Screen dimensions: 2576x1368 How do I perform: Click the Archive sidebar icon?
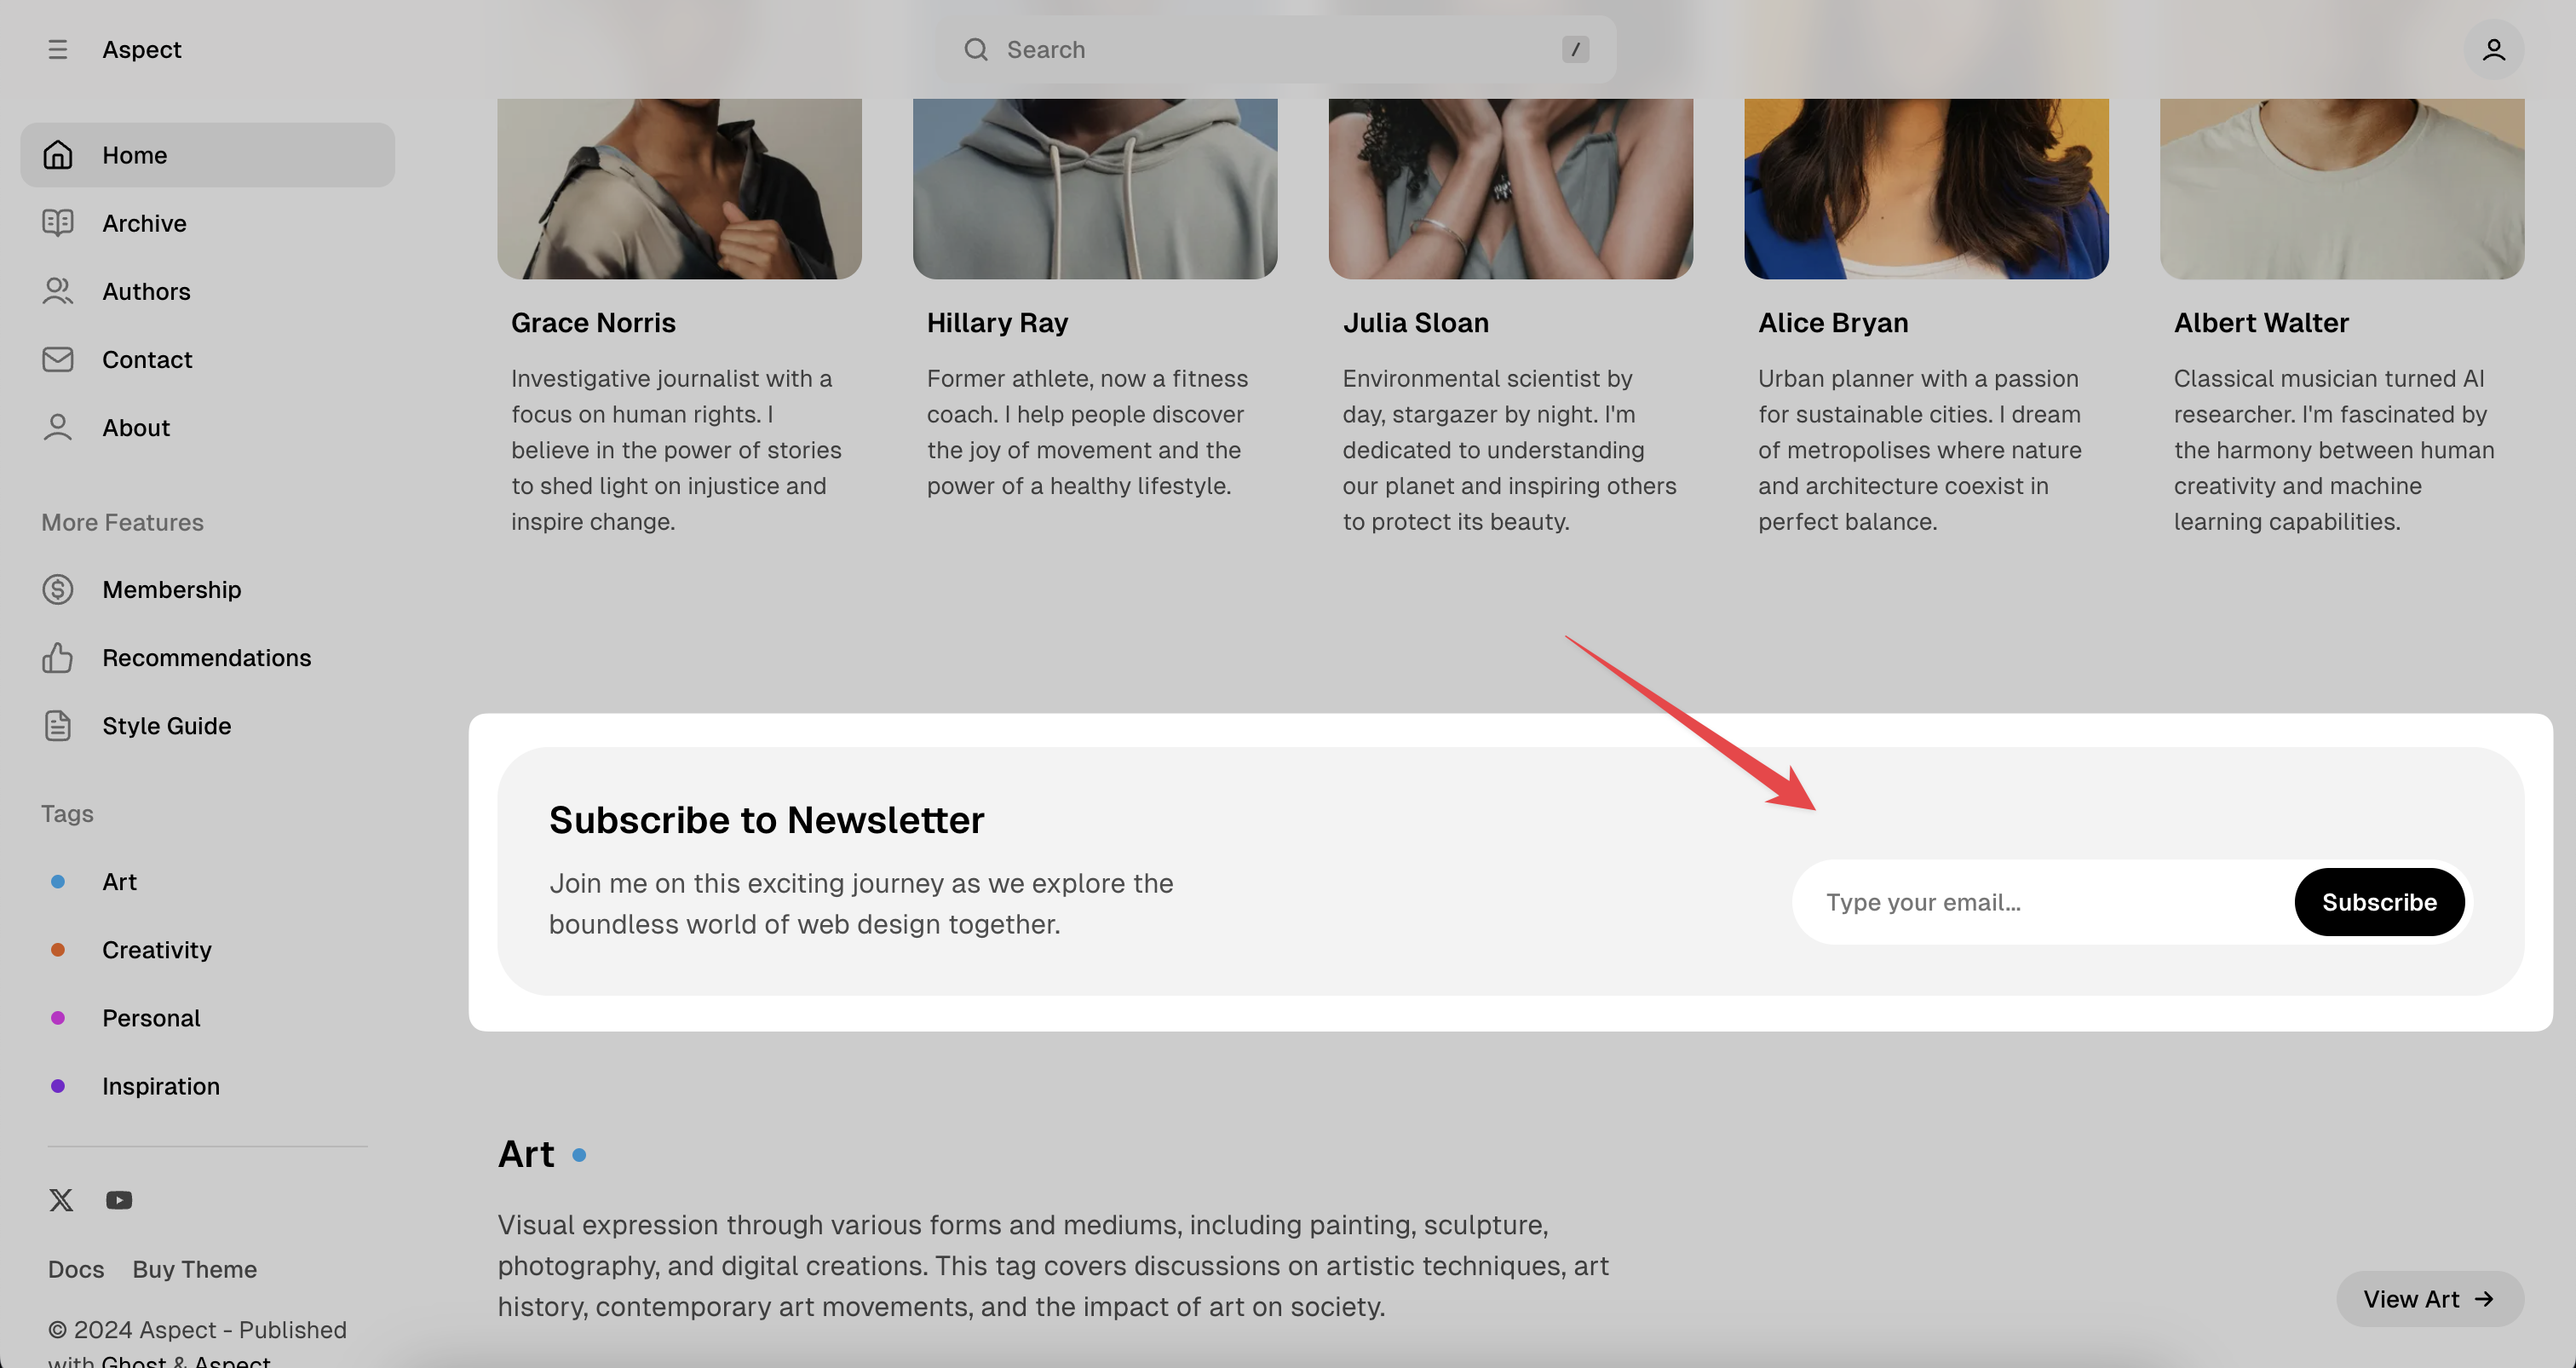56,223
